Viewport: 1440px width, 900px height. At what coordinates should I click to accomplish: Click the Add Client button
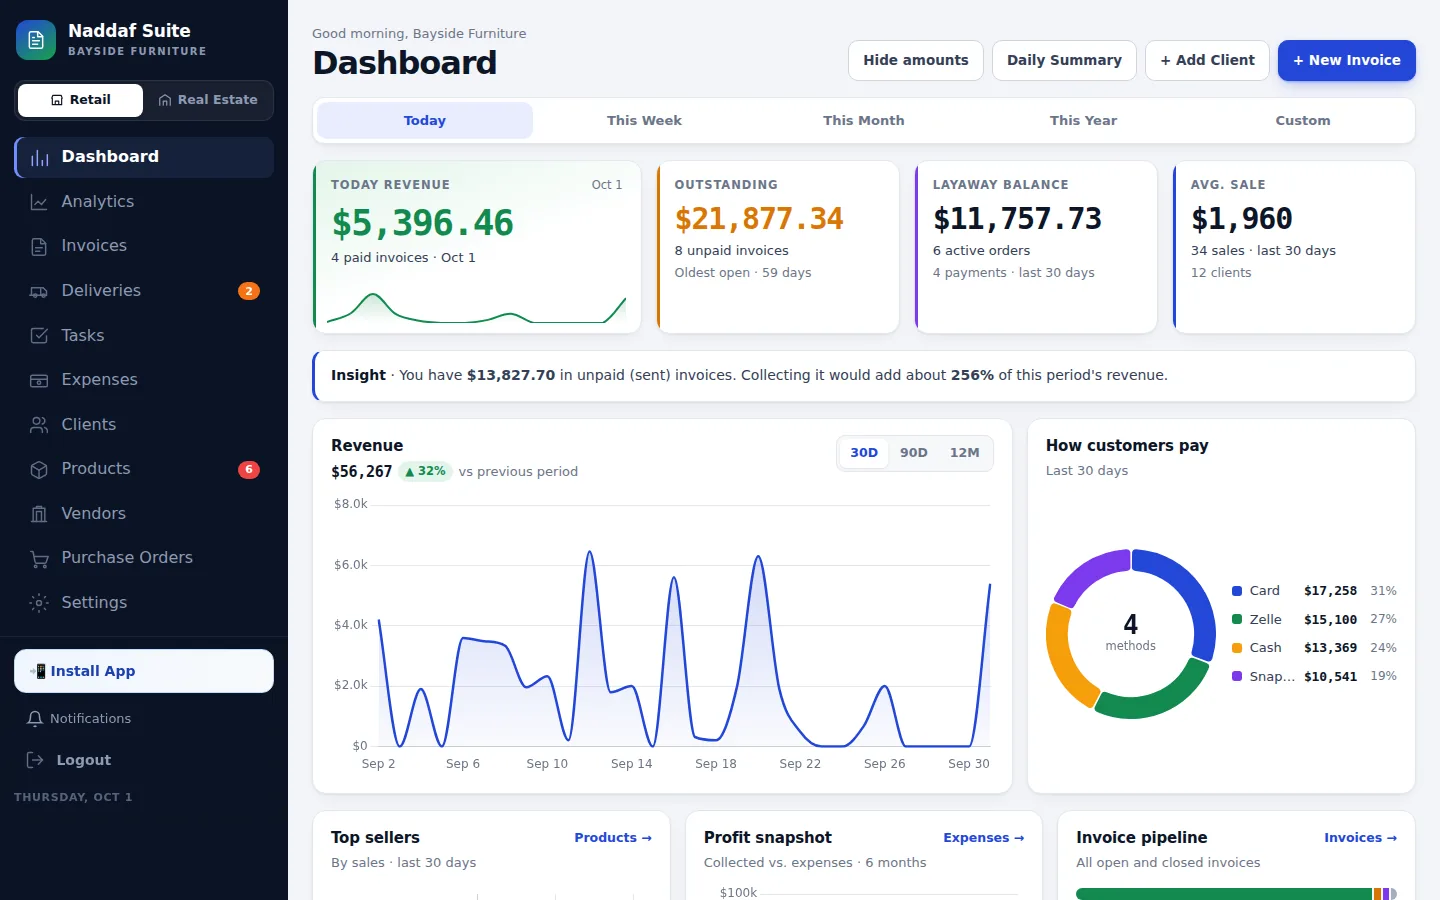[1207, 60]
